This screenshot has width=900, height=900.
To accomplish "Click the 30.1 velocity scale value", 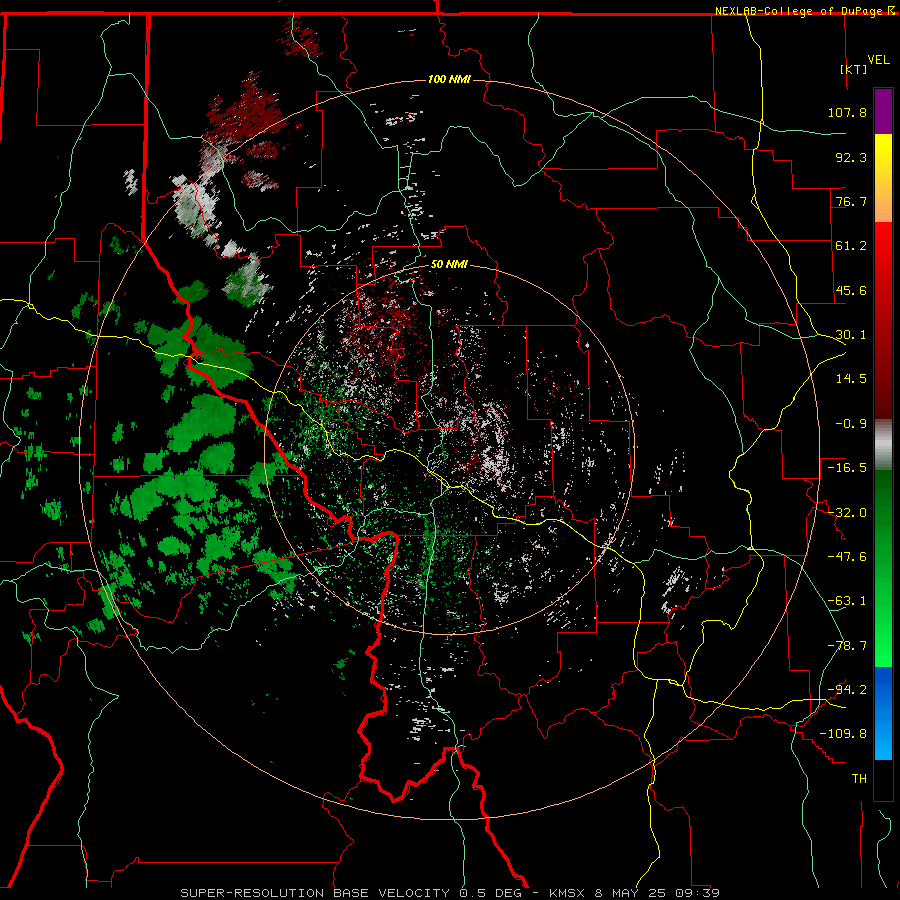I will coord(851,335).
